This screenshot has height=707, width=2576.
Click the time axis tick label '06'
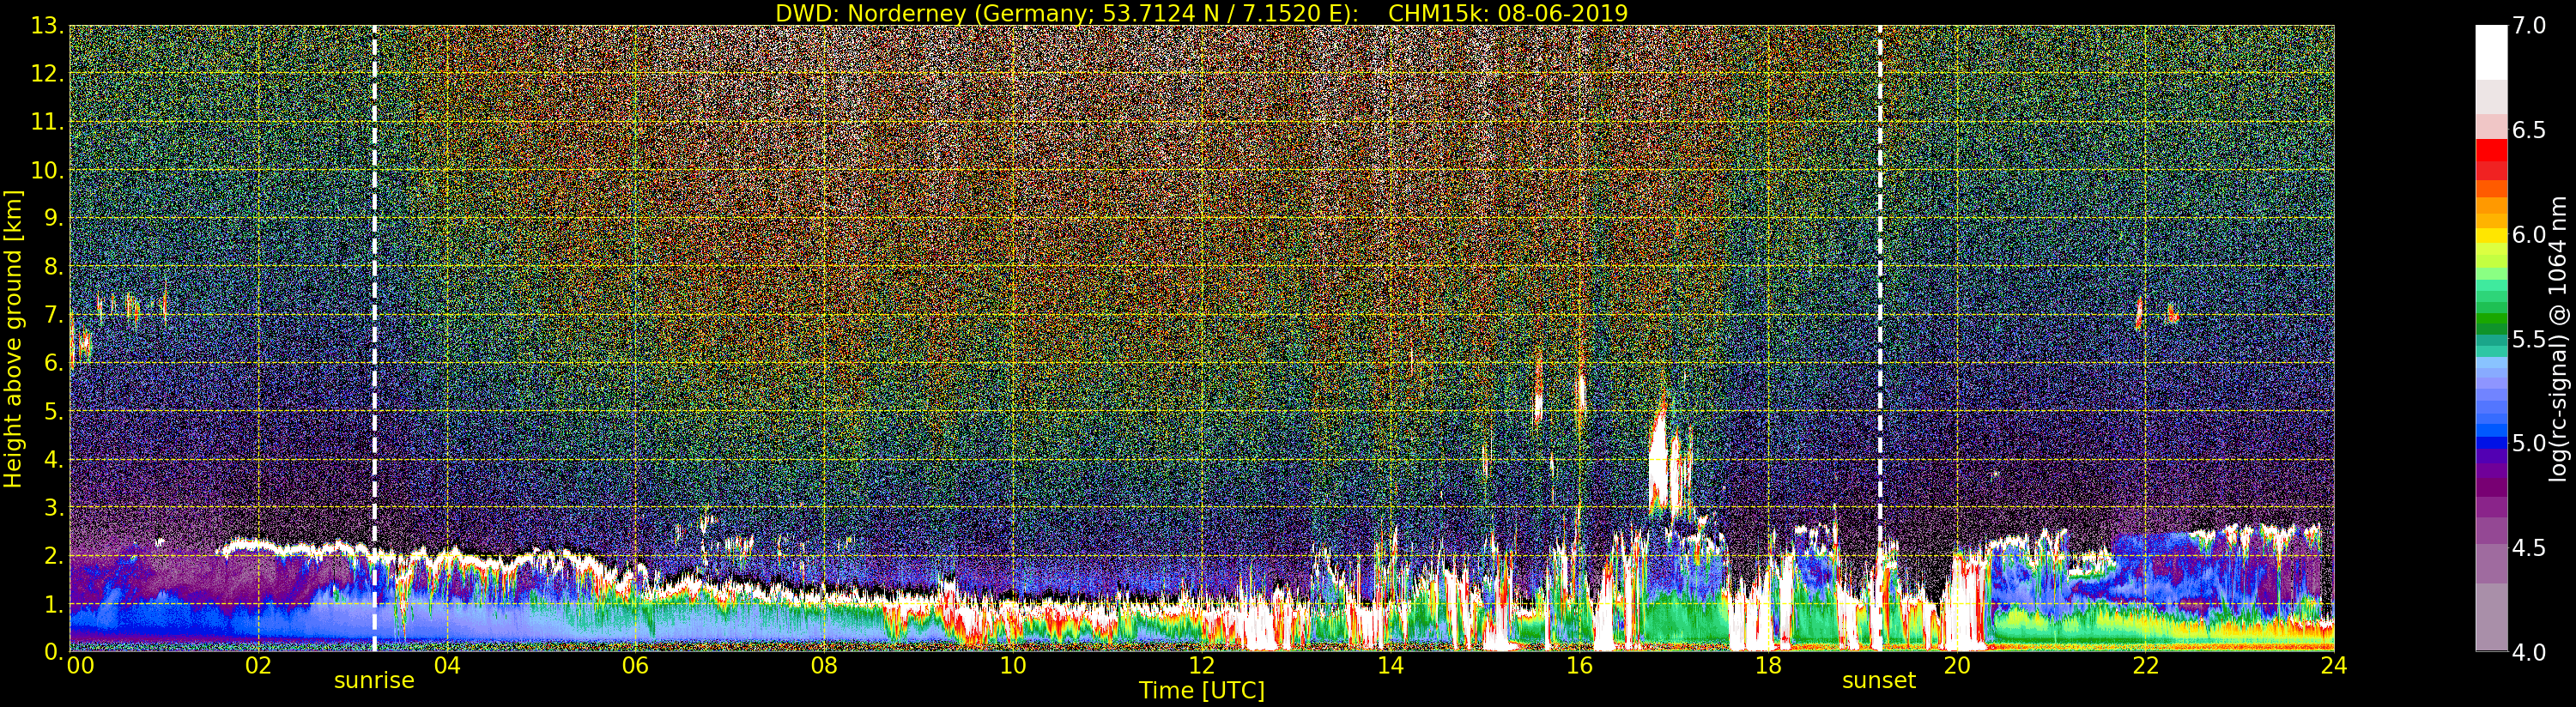635,666
